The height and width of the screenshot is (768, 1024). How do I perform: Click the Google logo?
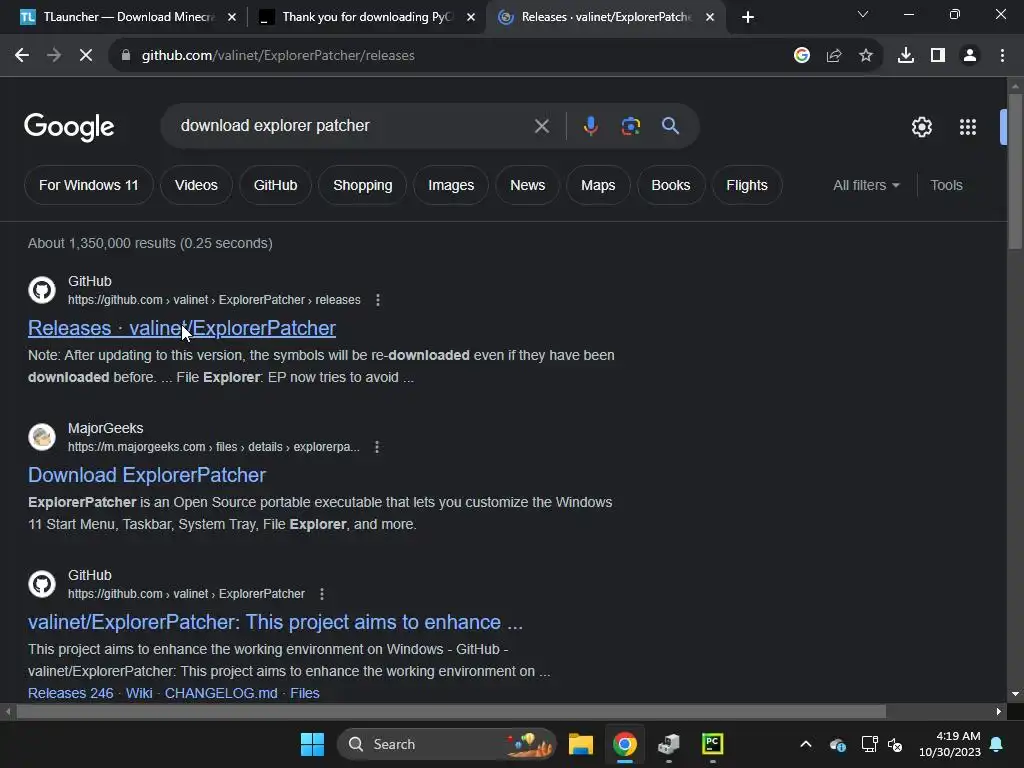[x=69, y=127]
